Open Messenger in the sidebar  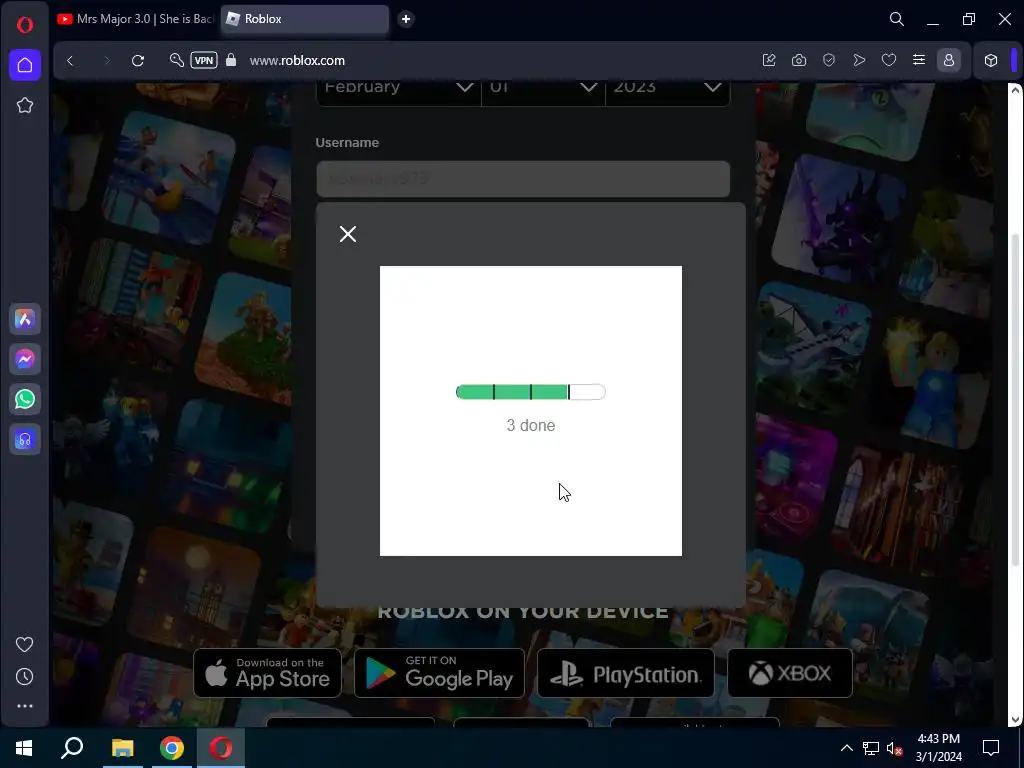[25, 359]
